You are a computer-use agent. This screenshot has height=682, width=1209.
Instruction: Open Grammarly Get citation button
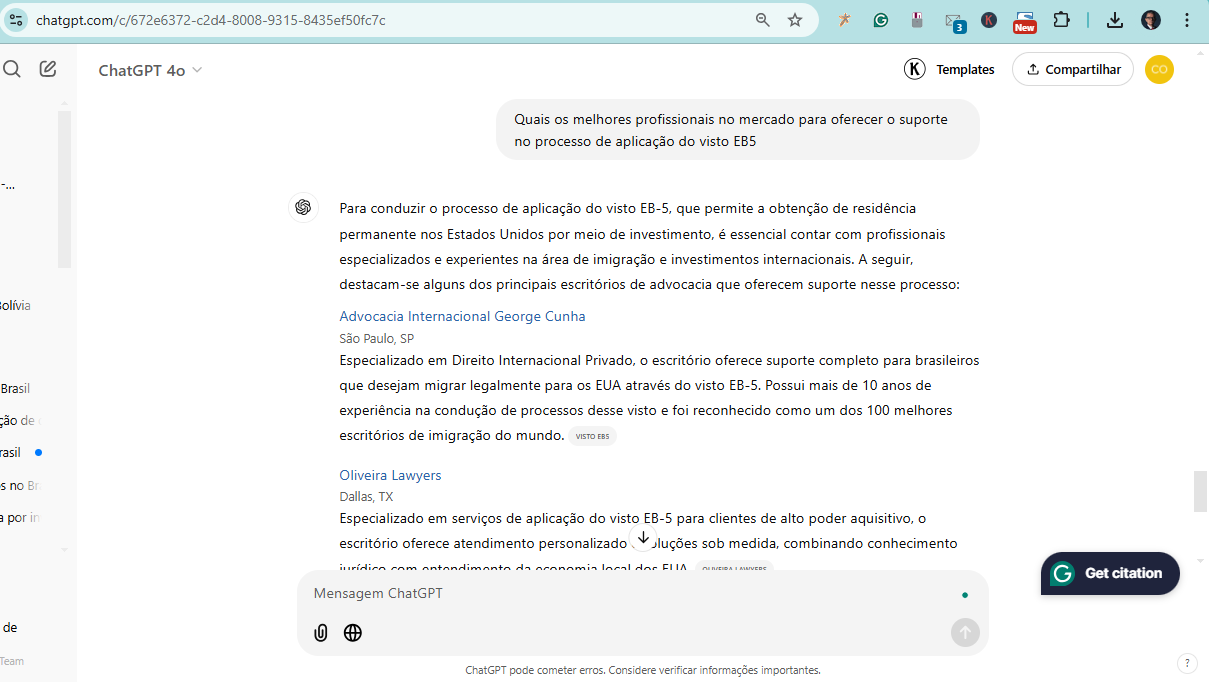(1110, 573)
